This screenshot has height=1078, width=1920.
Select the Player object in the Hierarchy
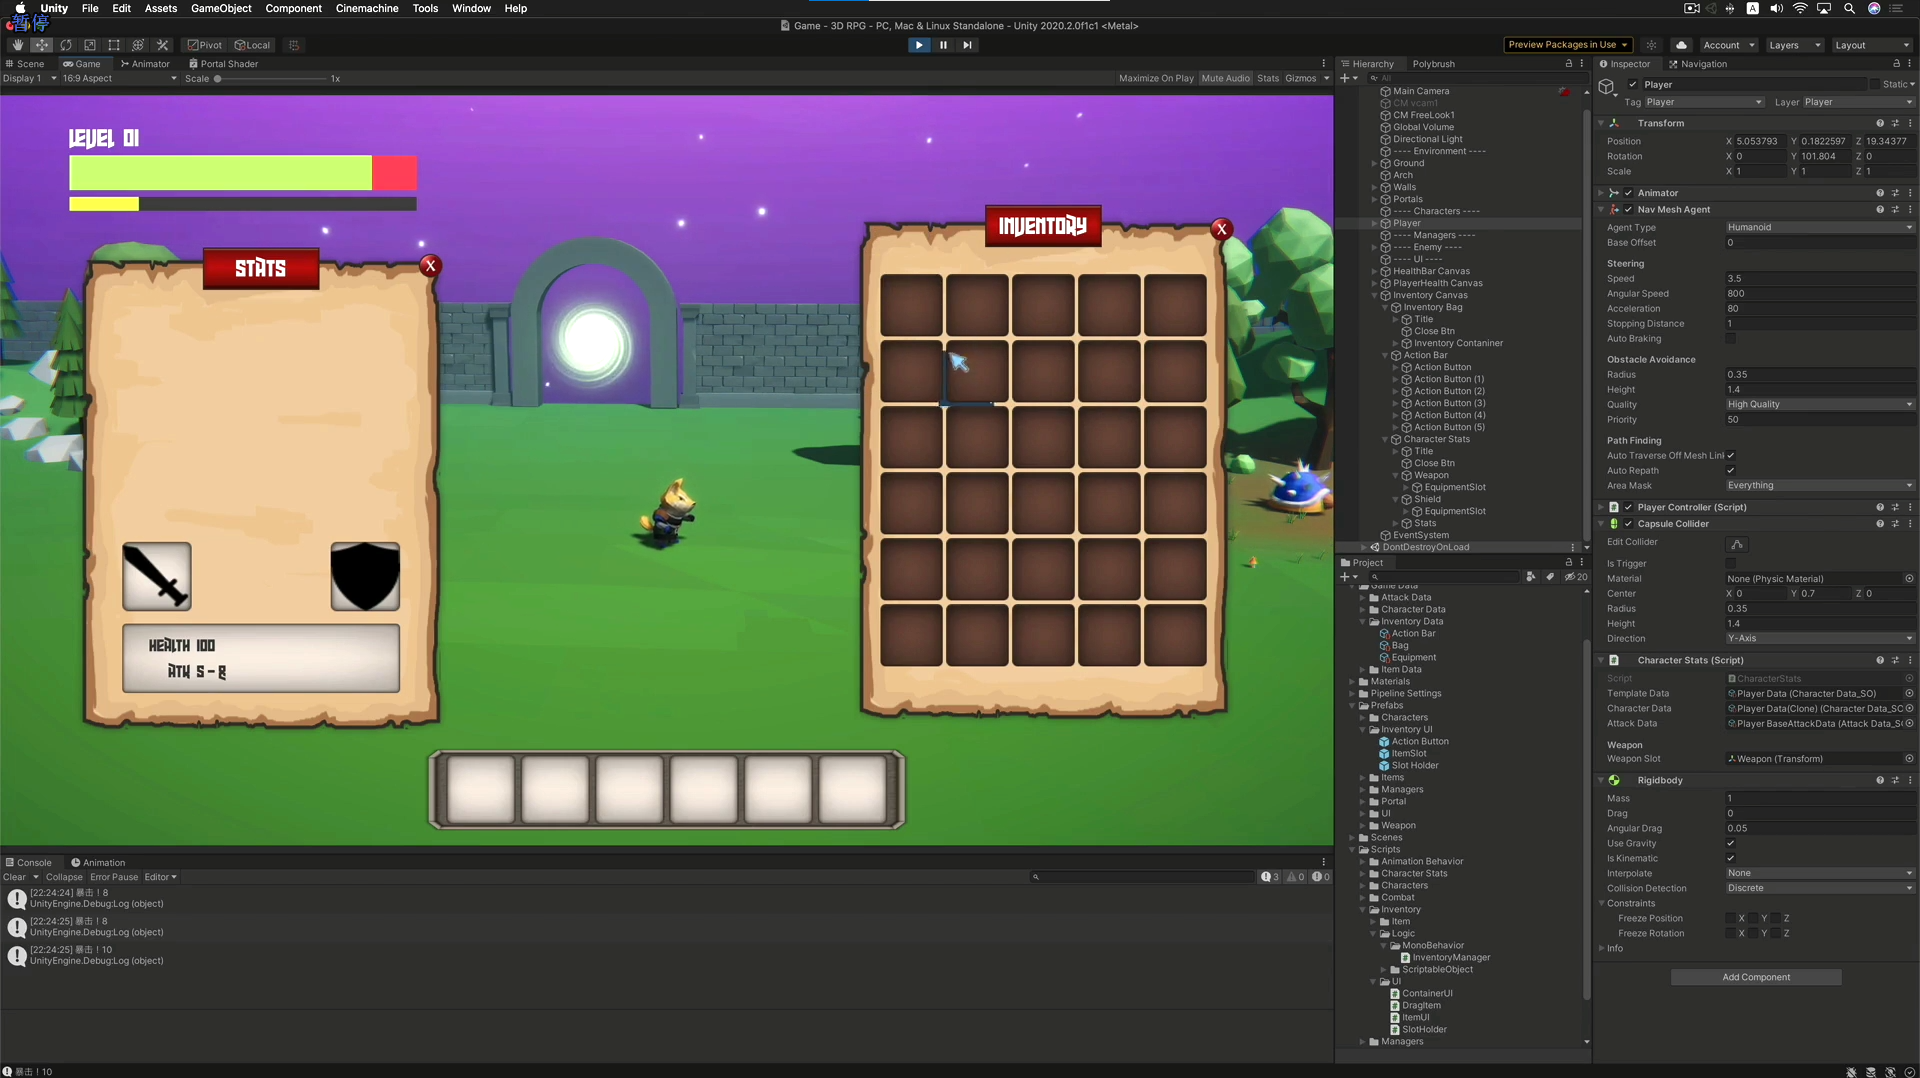pyautogui.click(x=1406, y=223)
